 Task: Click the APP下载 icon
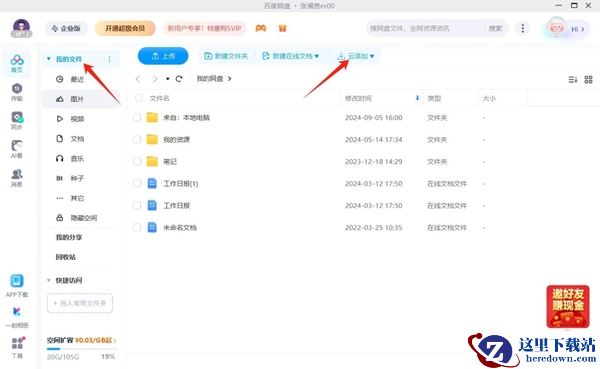(x=17, y=286)
